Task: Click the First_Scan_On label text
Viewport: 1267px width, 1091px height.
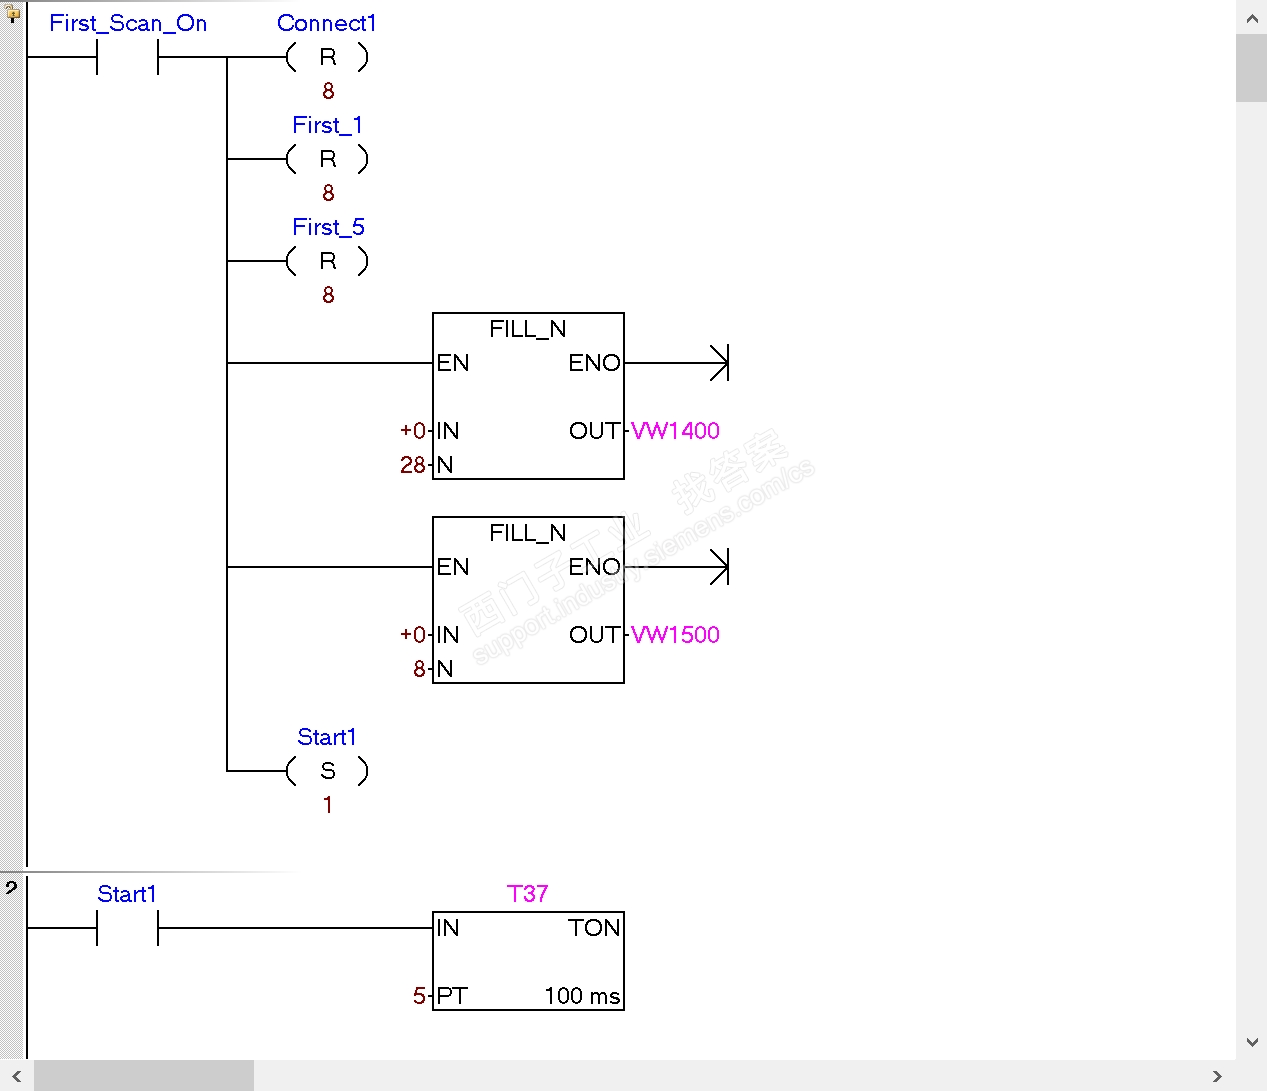Action: pos(128,23)
